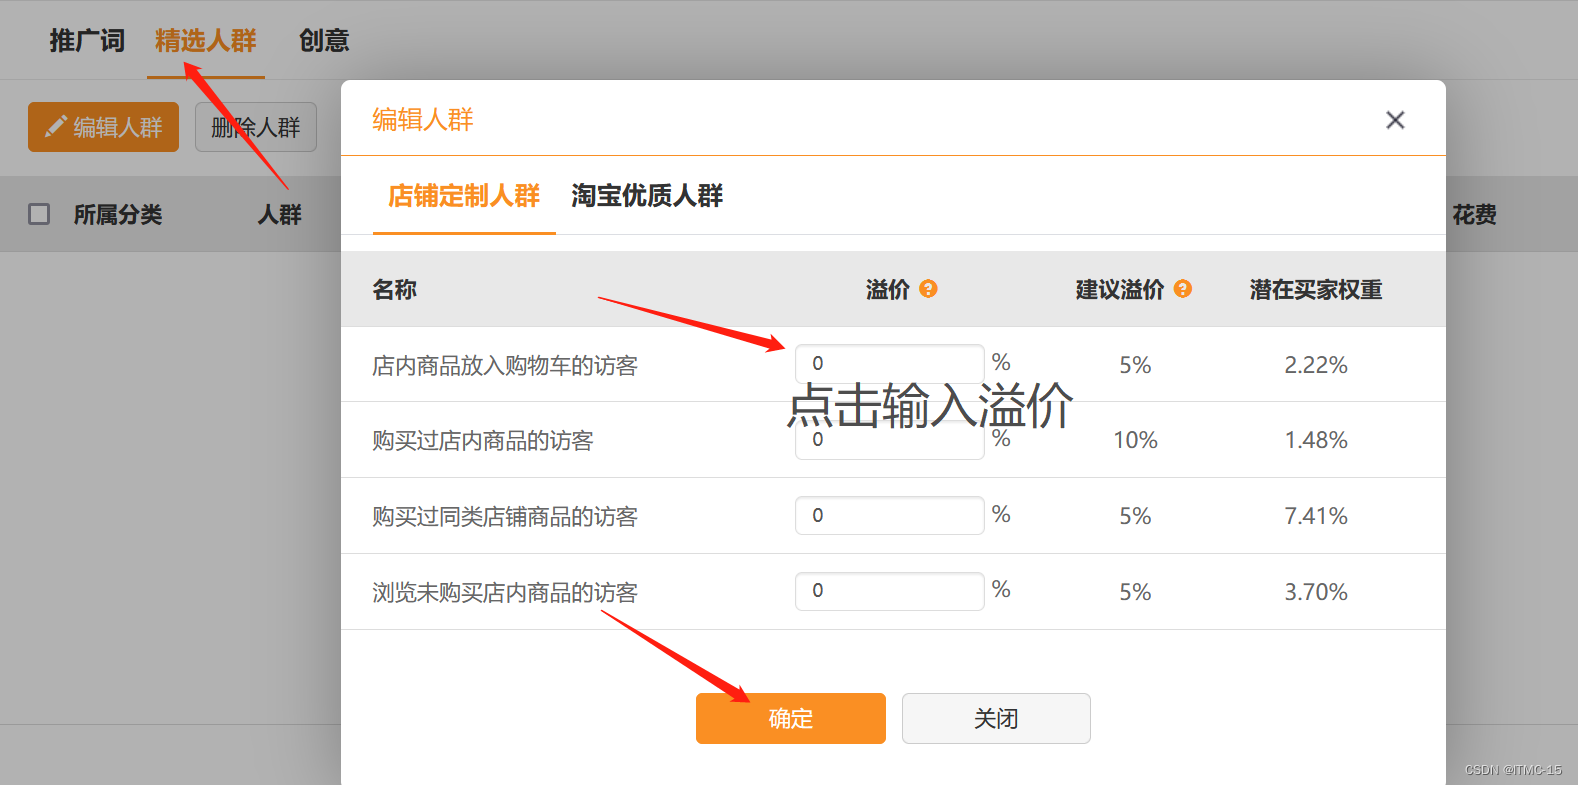1578x785 pixels.
Task: Click the 2.22% buyer weight value
Action: (x=1316, y=365)
